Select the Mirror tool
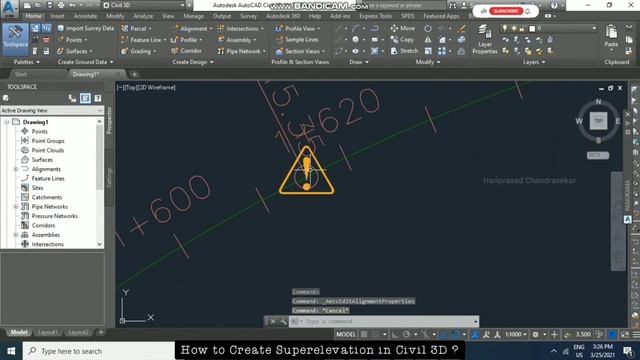This screenshot has width=640, height=360. (427, 40)
